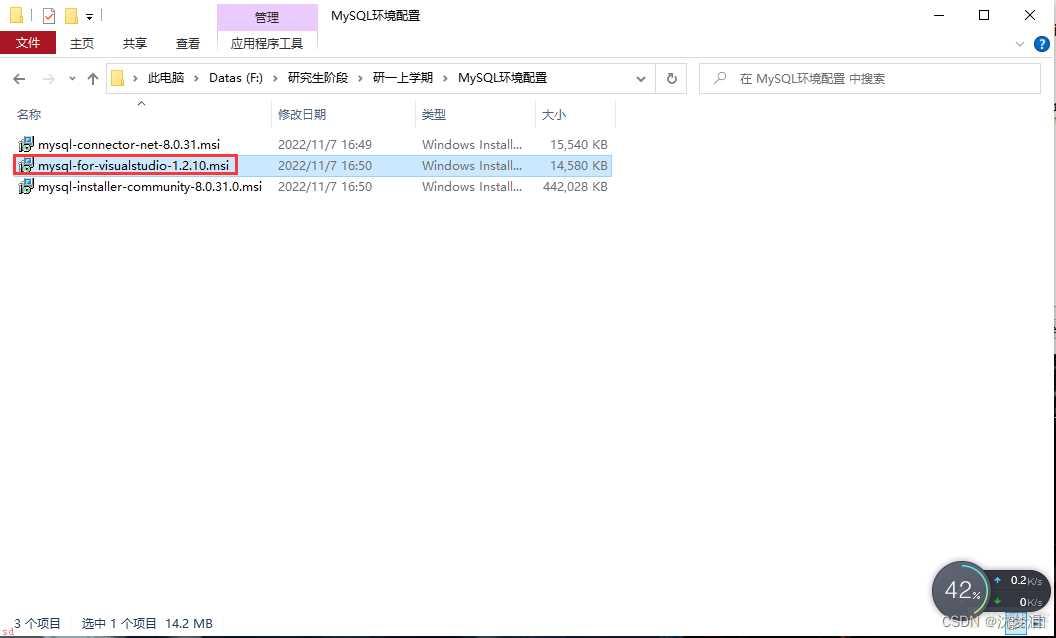Refresh the current folder
The width and height of the screenshot is (1056, 638).
[671, 79]
